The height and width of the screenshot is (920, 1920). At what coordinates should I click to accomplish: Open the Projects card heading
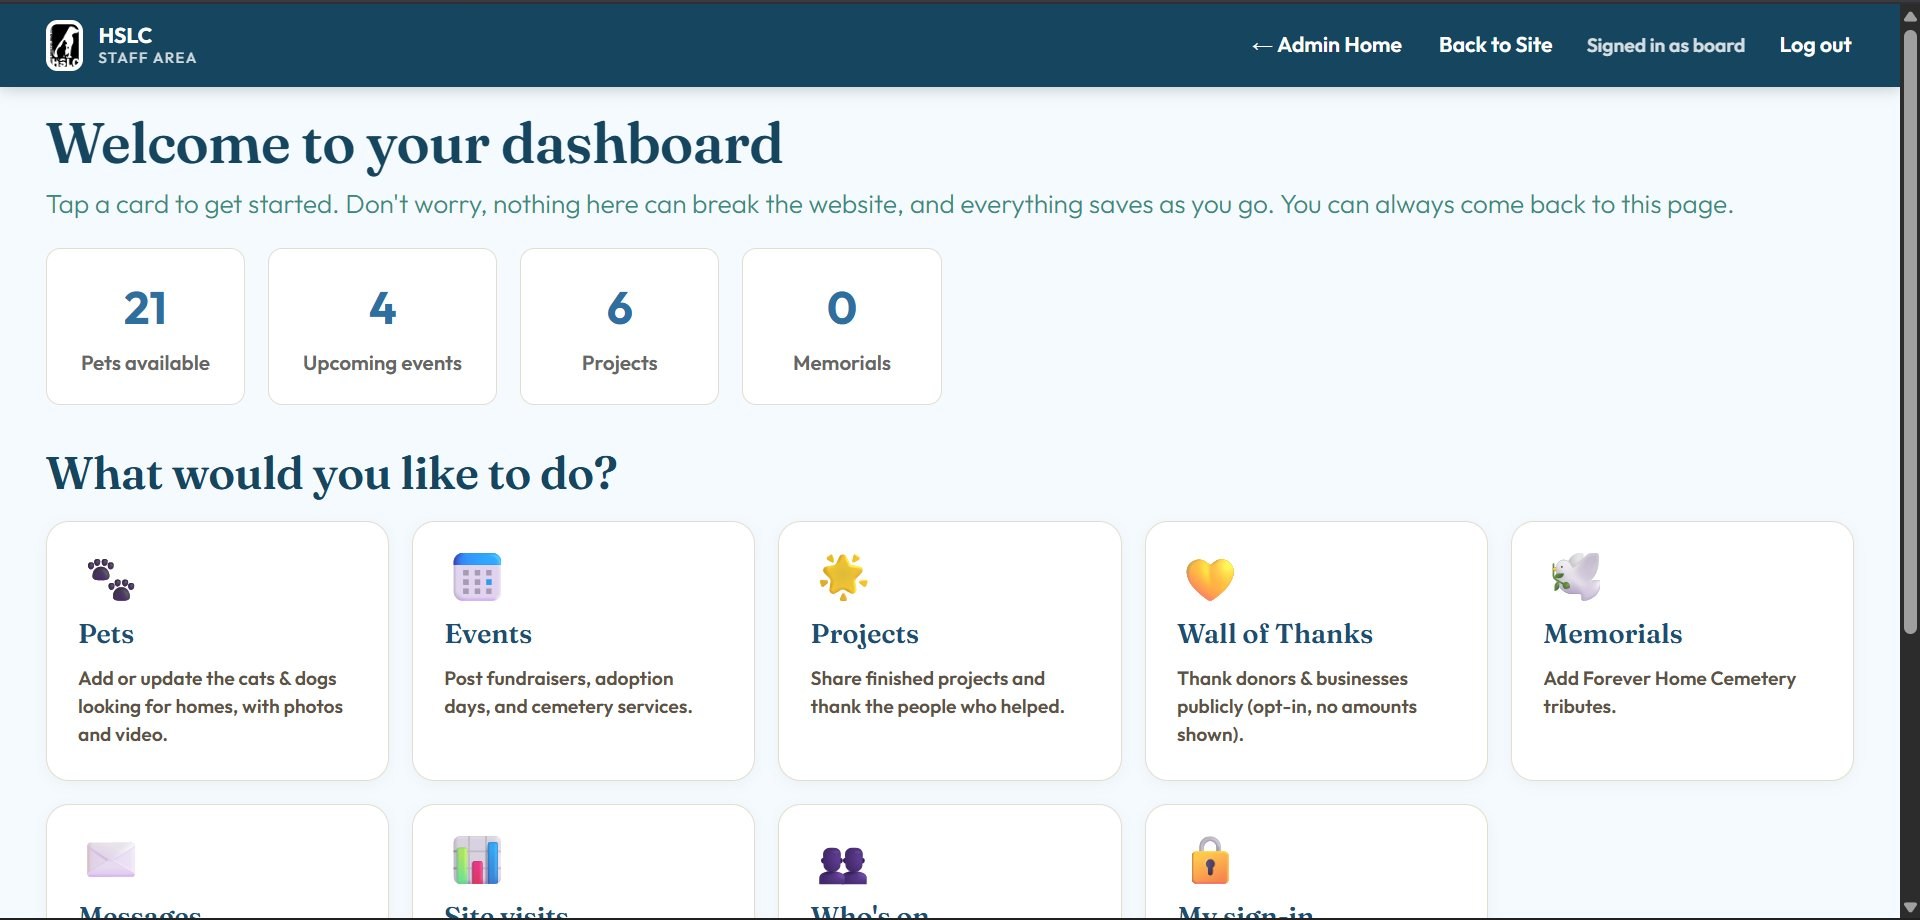(x=864, y=634)
